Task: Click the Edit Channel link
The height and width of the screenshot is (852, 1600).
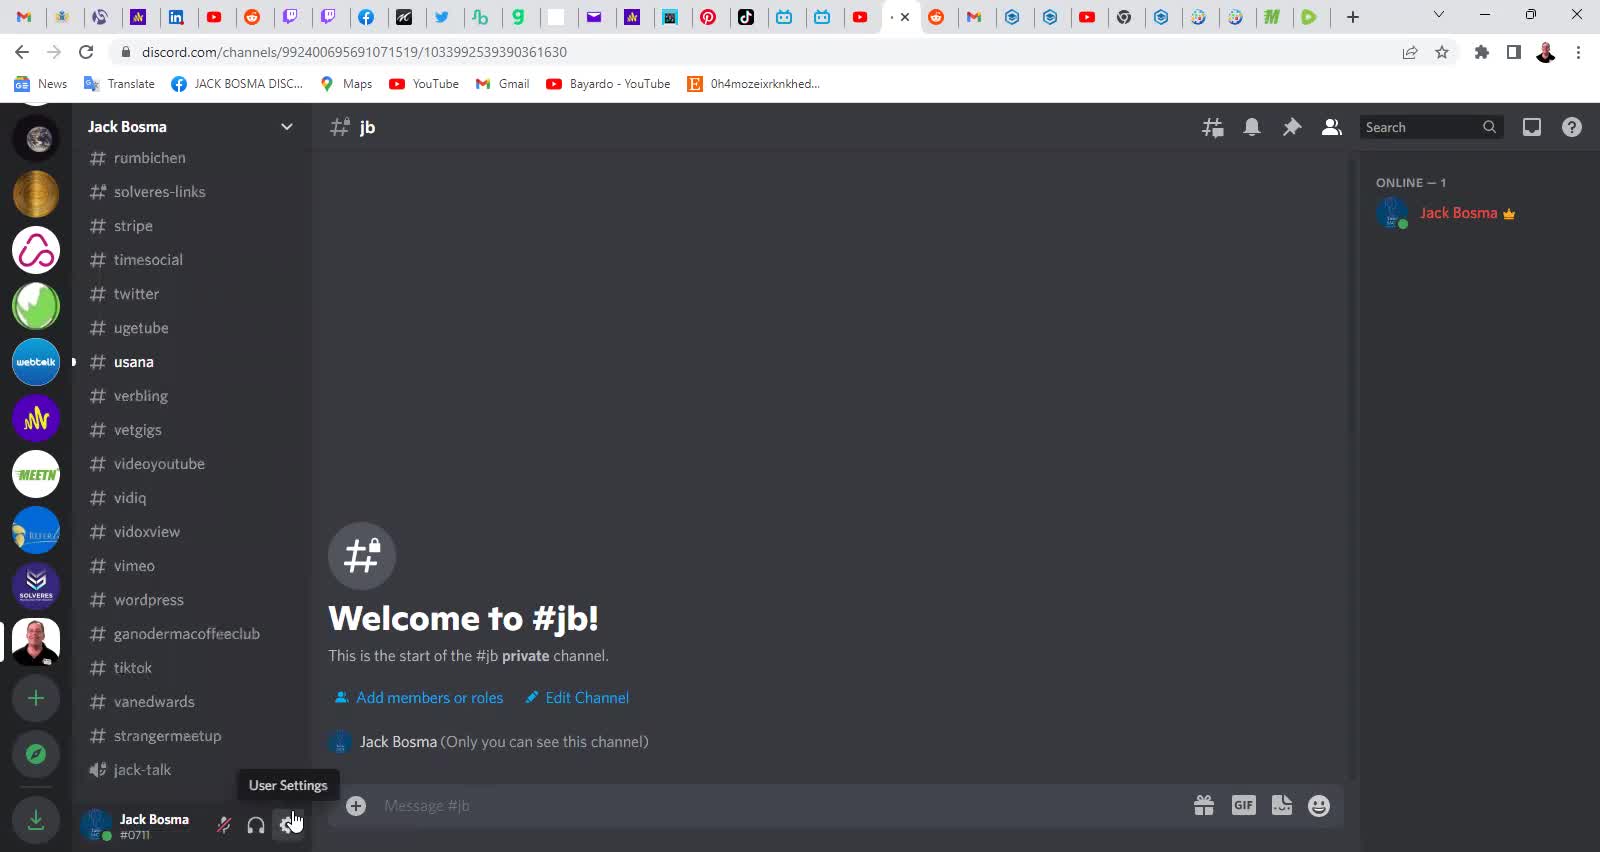Action: pyautogui.click(x=577, y=698)
